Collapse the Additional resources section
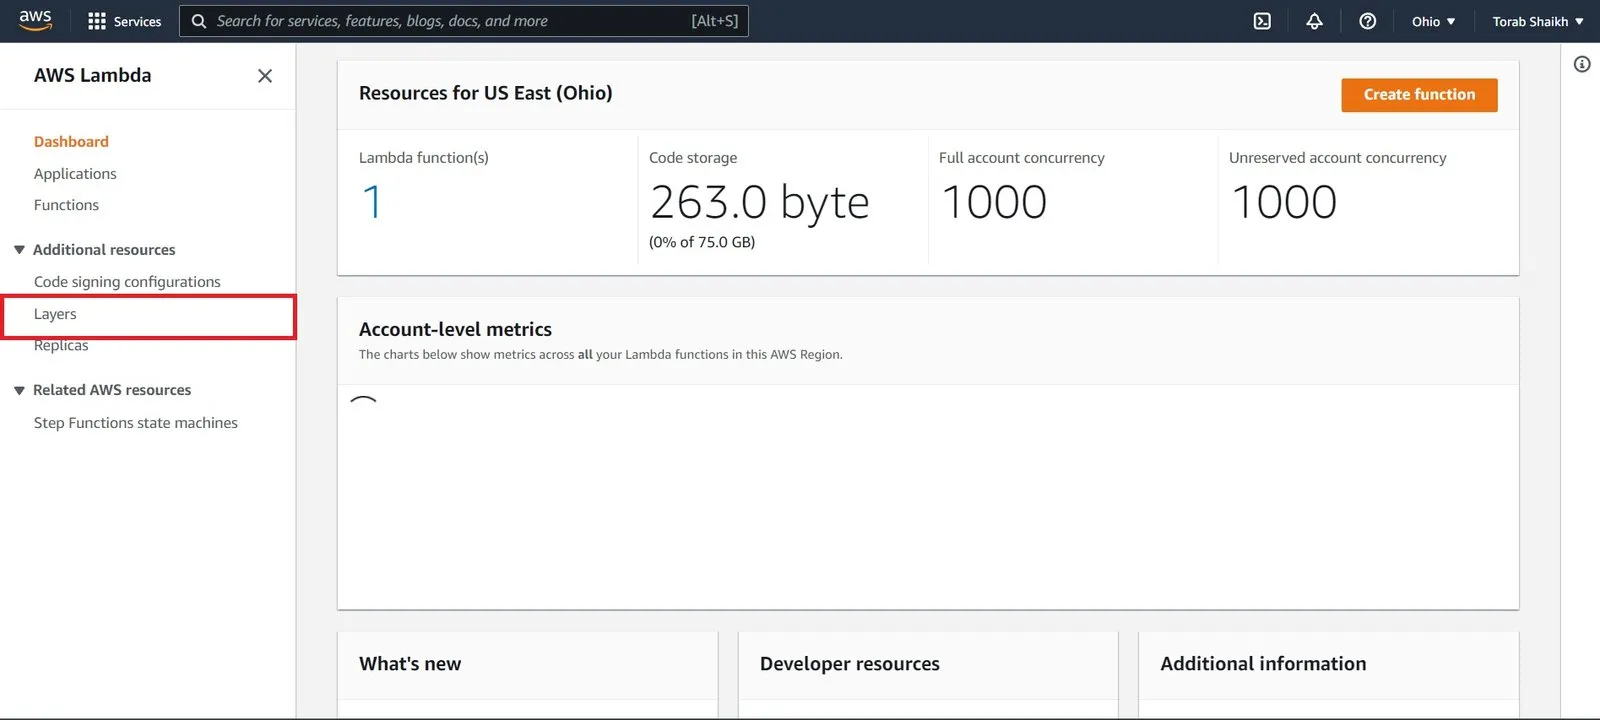This screenshot has width=1600, height=720. tap(19, 250)
